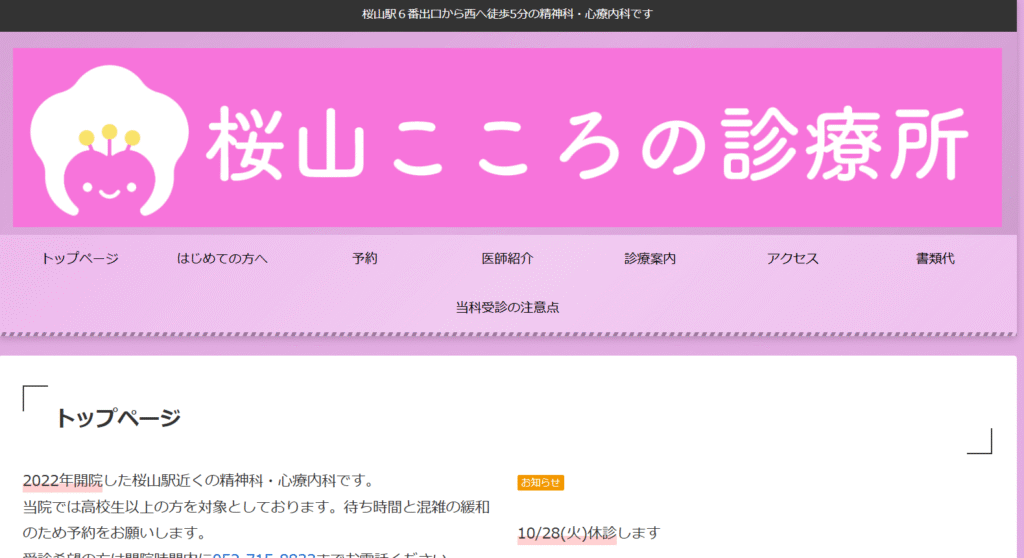This screenshot has width=1024, height=558.
Task: Click the トップページ page heading
Action: point(118,418)
